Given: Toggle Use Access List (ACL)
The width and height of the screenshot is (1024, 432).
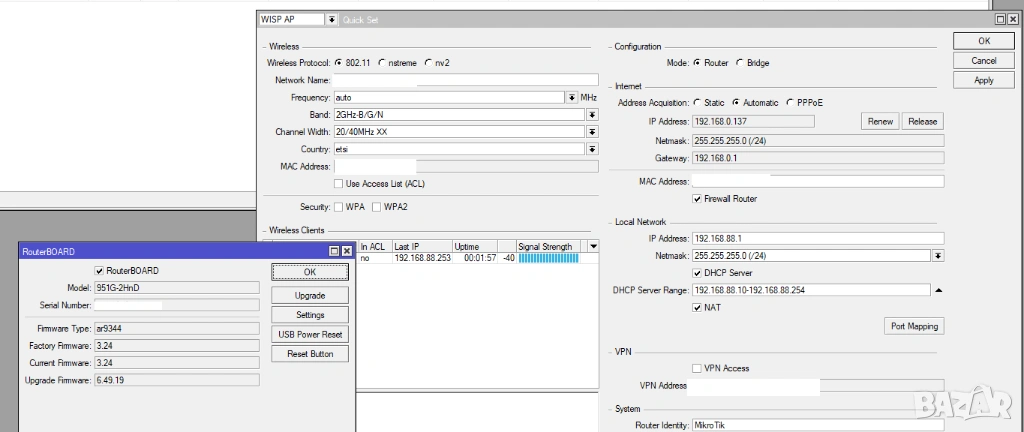Looking at the screenshot, I should tap(338, 184).
